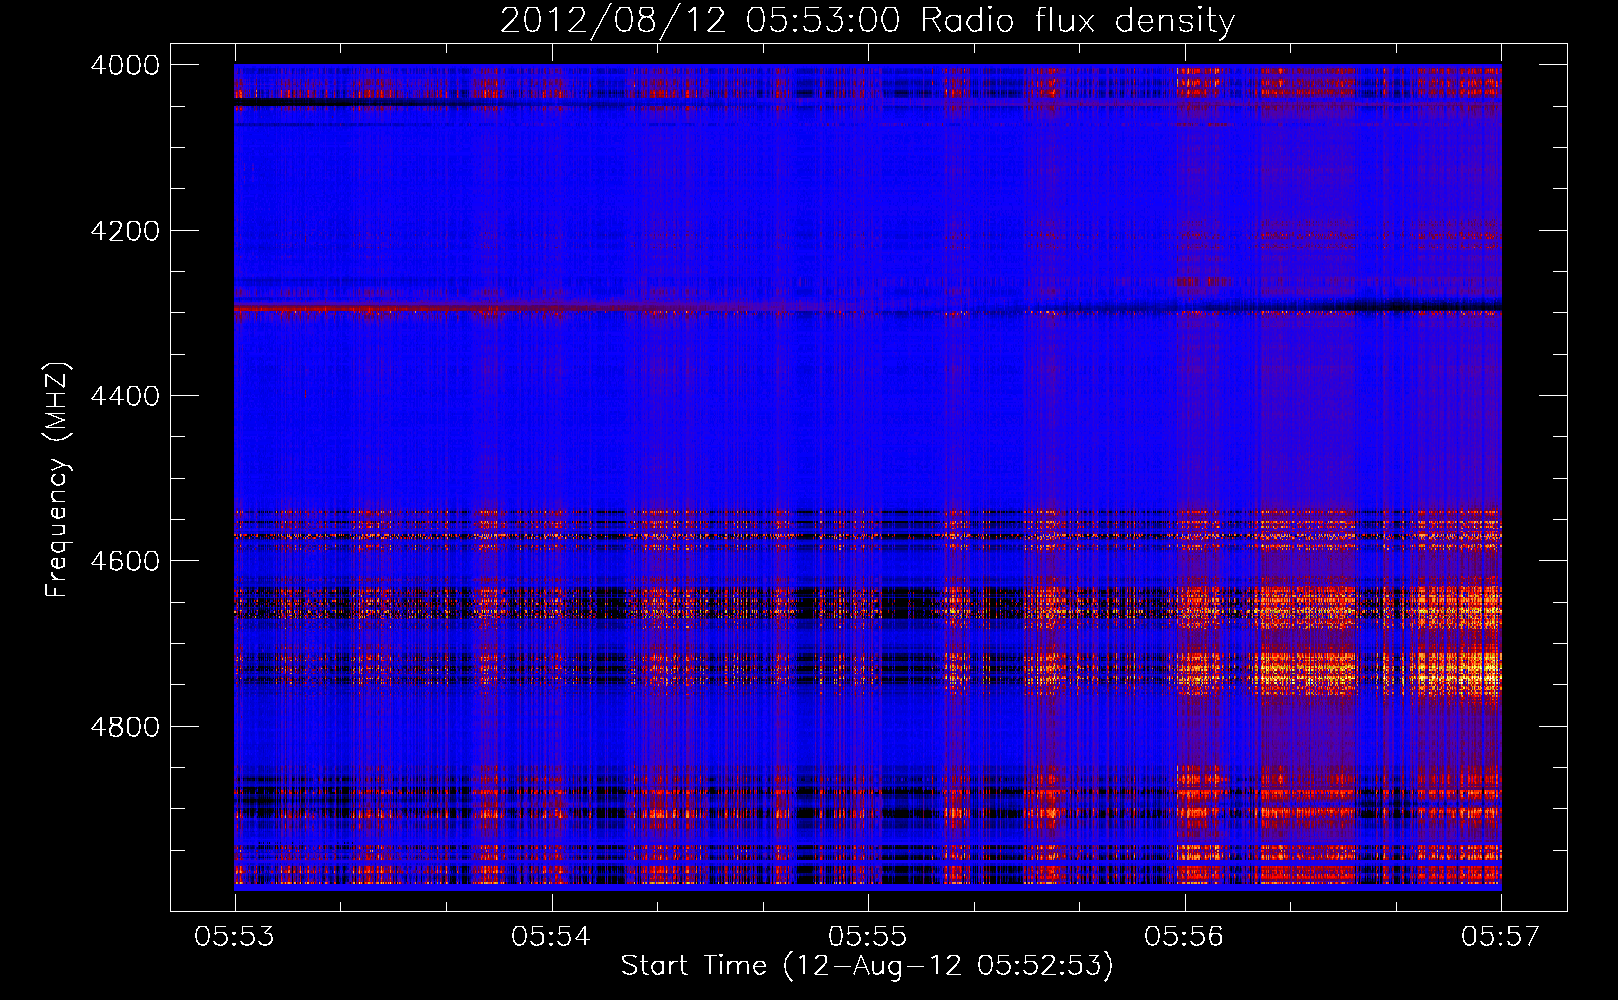1618x1000 pixels.
Task: Click the '05:57' time axis label
Action: coord(1501,936)
